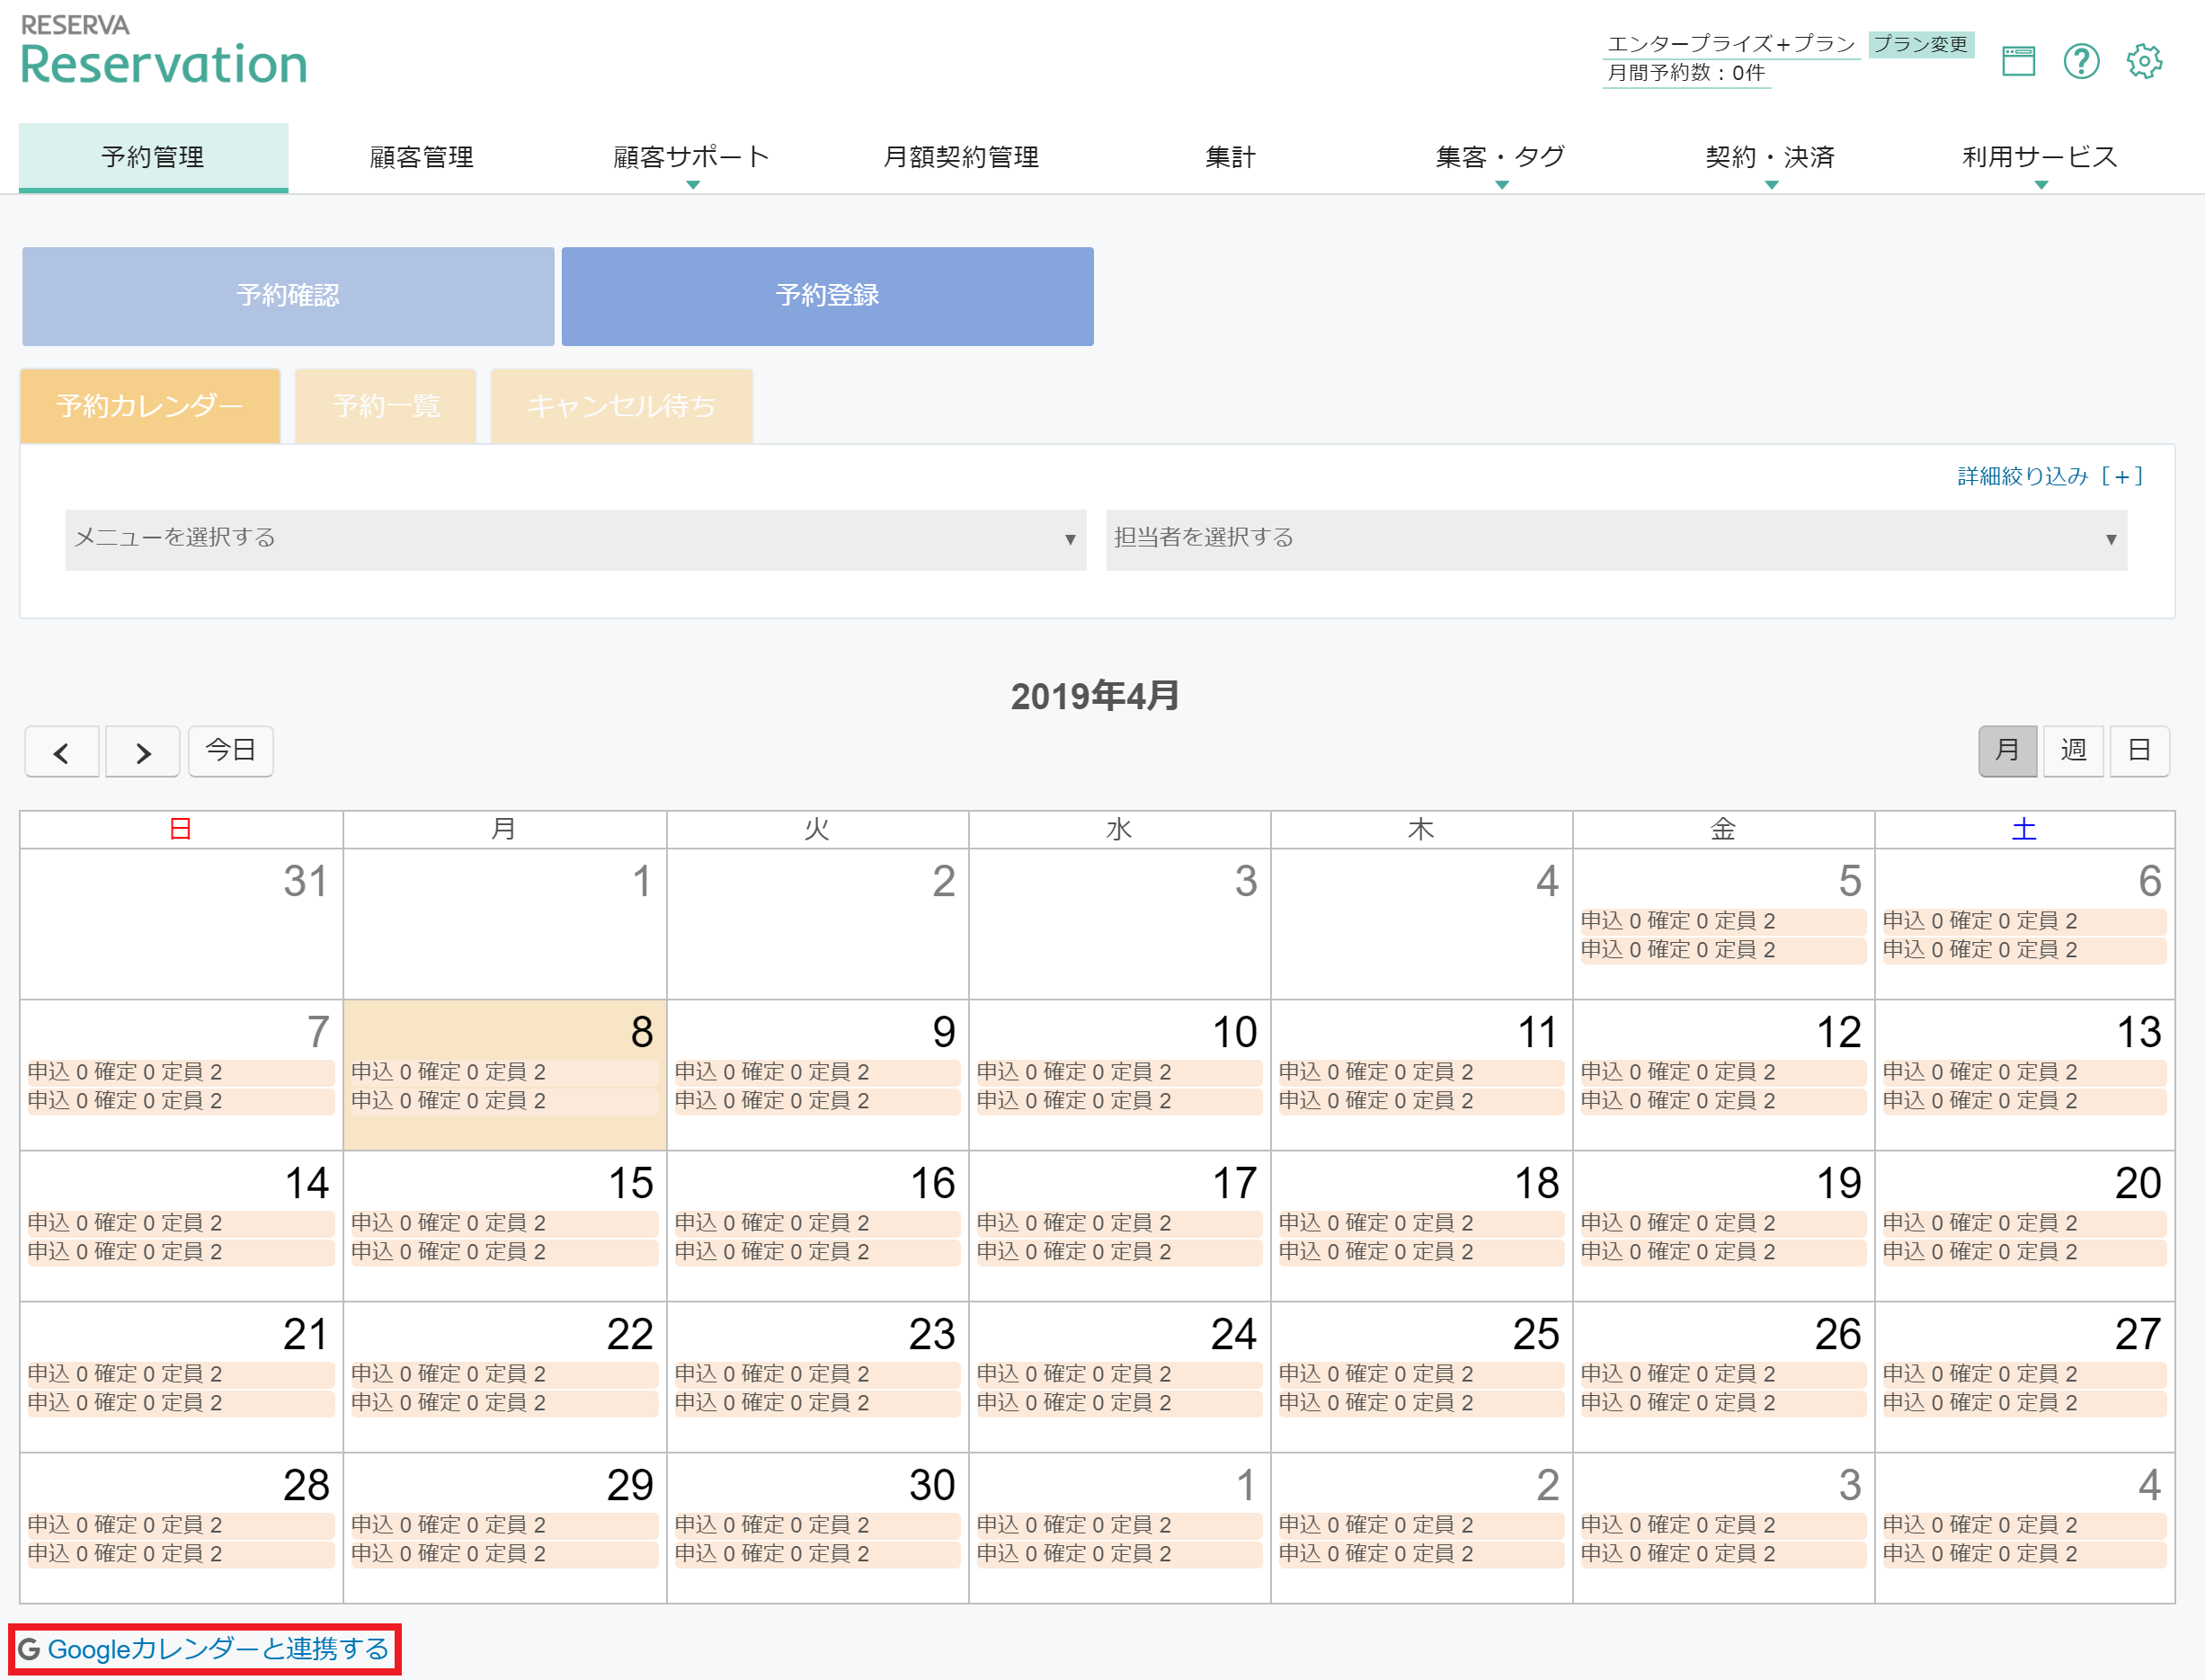Click second slot entry on April 17
Screen dimensions: 2205x1680
tap(1119, 1252)
